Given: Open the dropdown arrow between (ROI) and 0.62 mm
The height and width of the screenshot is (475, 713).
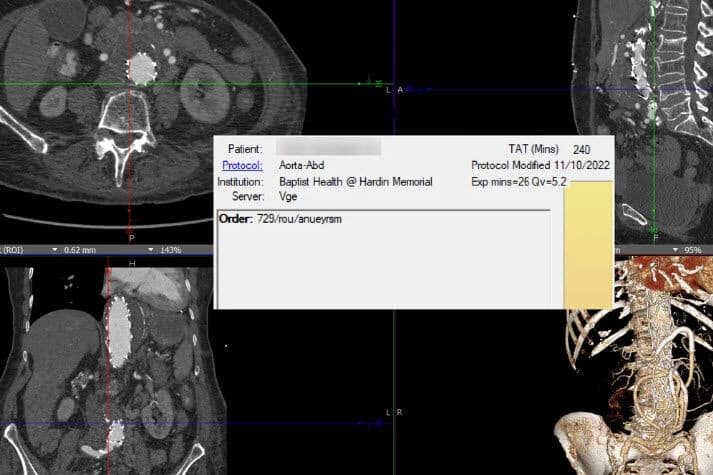Looking at the screenshot, I should point(55,250).
